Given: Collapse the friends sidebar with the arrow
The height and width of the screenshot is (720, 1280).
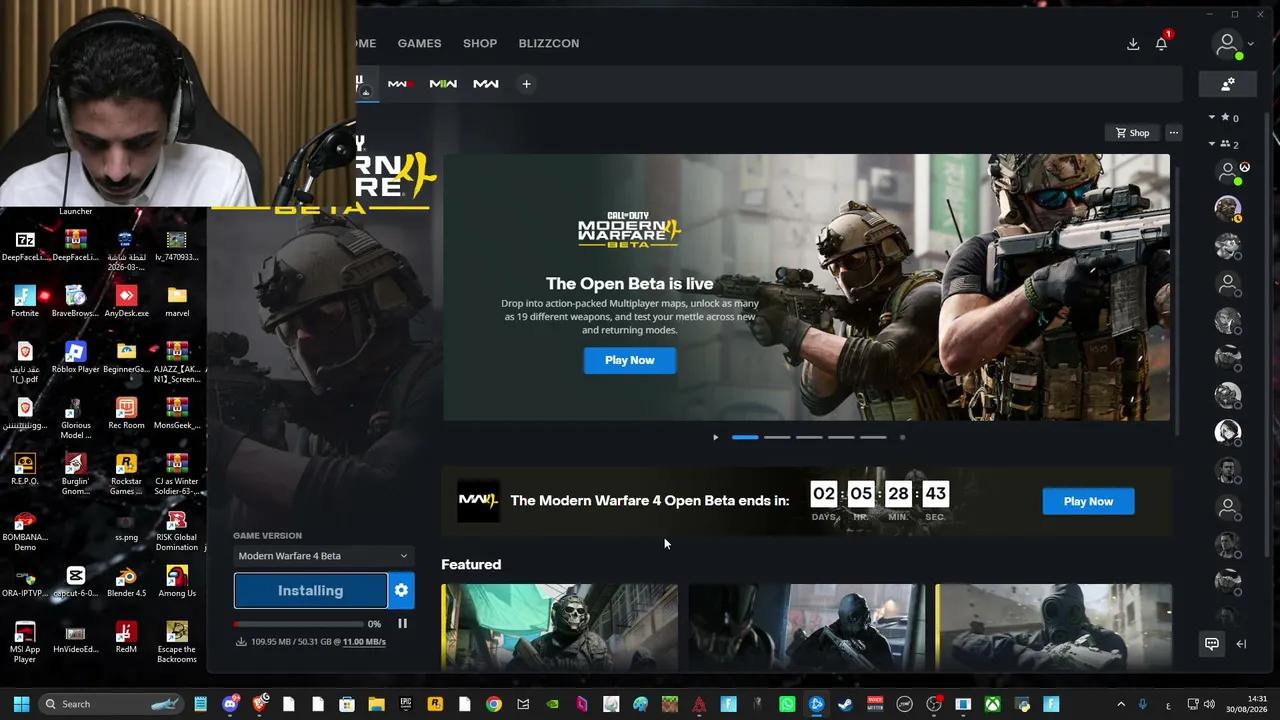Looking at the screenshot, I should pos(1241,644).
